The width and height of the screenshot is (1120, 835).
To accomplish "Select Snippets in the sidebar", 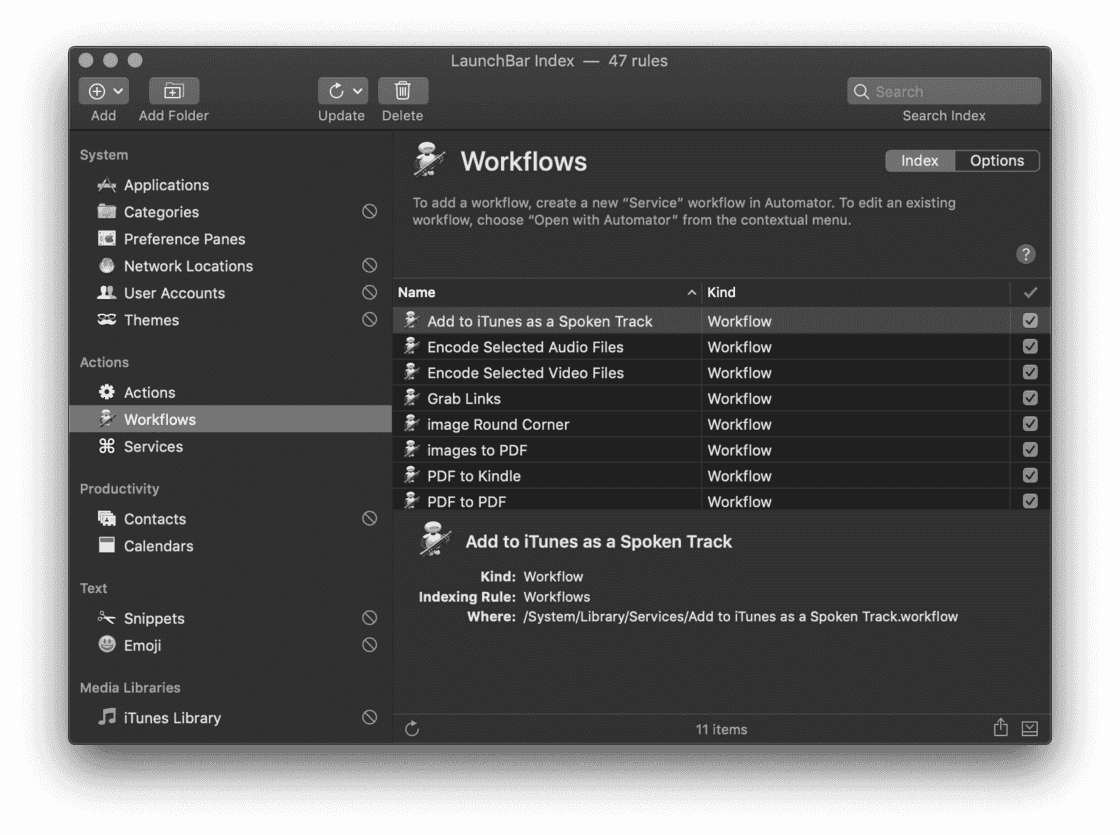I will 230,619.
